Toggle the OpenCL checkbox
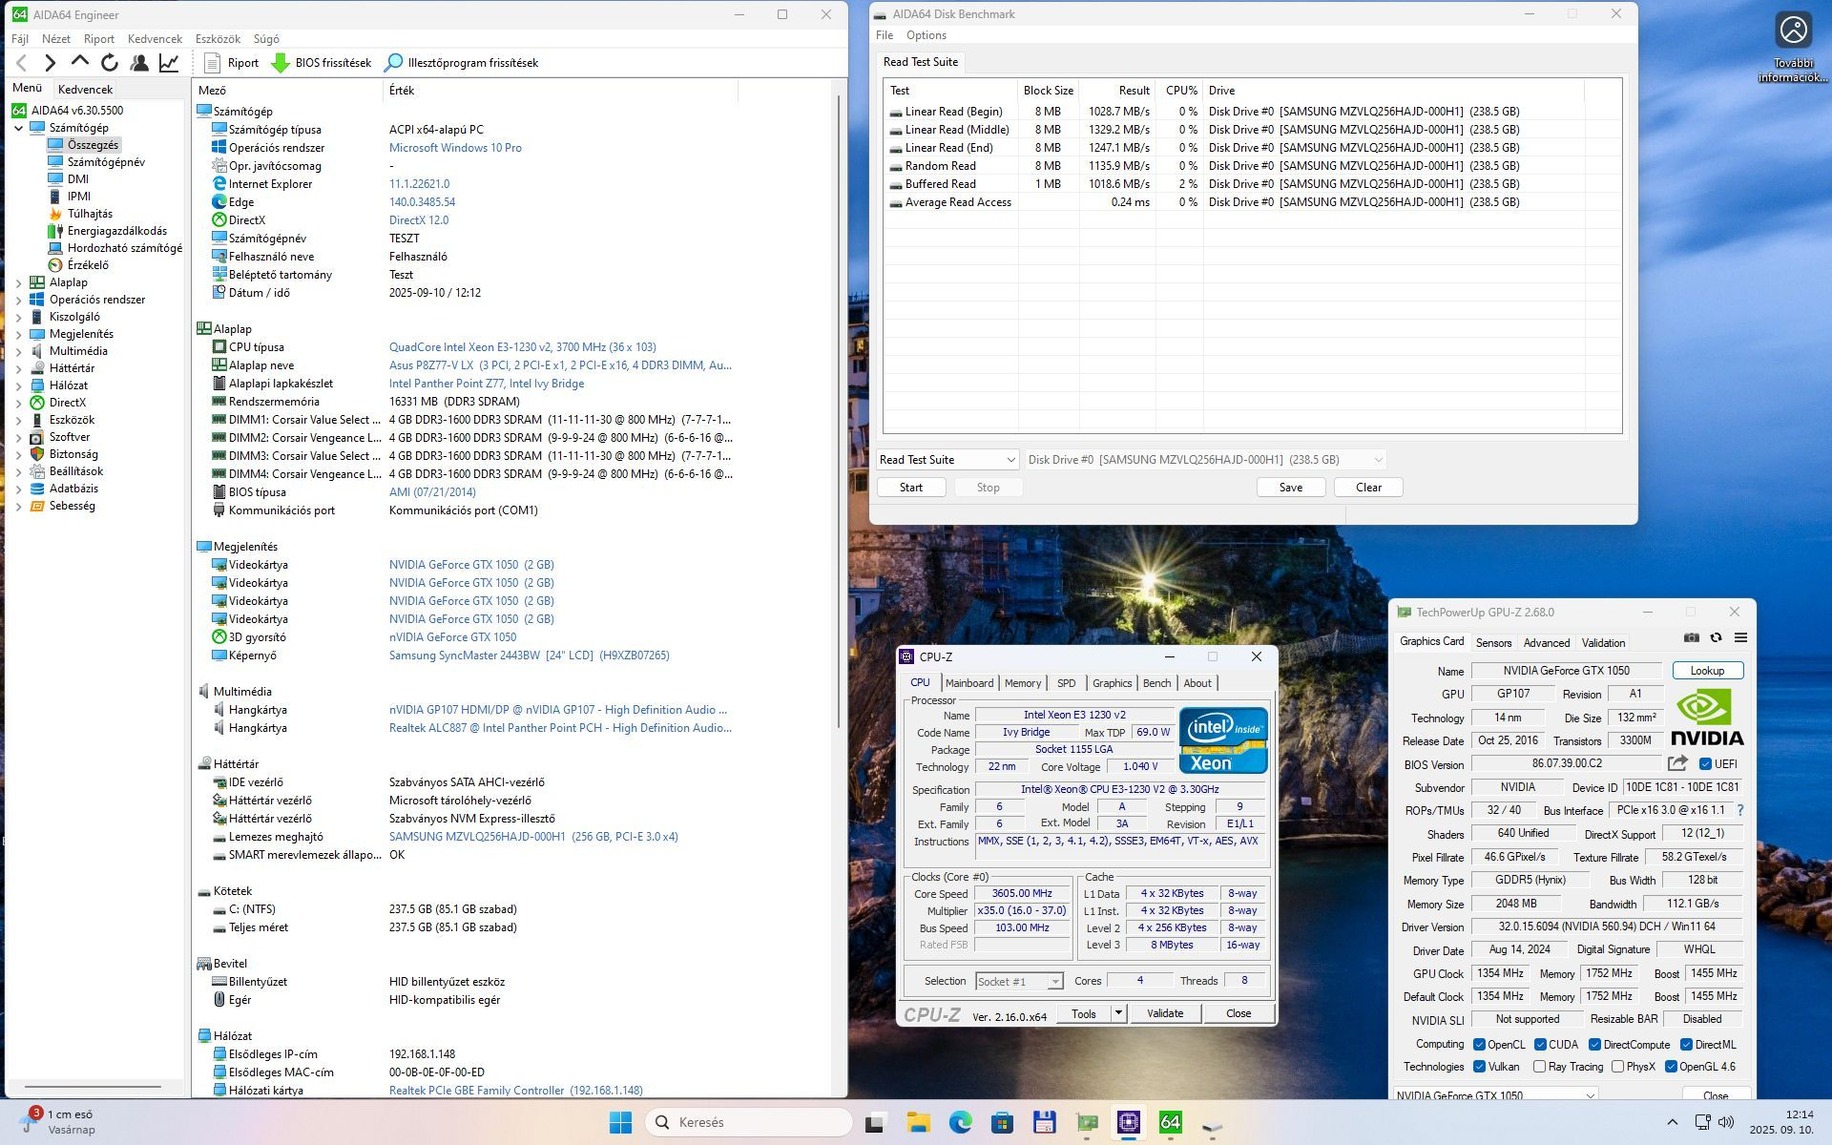1832x1145 pixels. pos(1479,1045)
